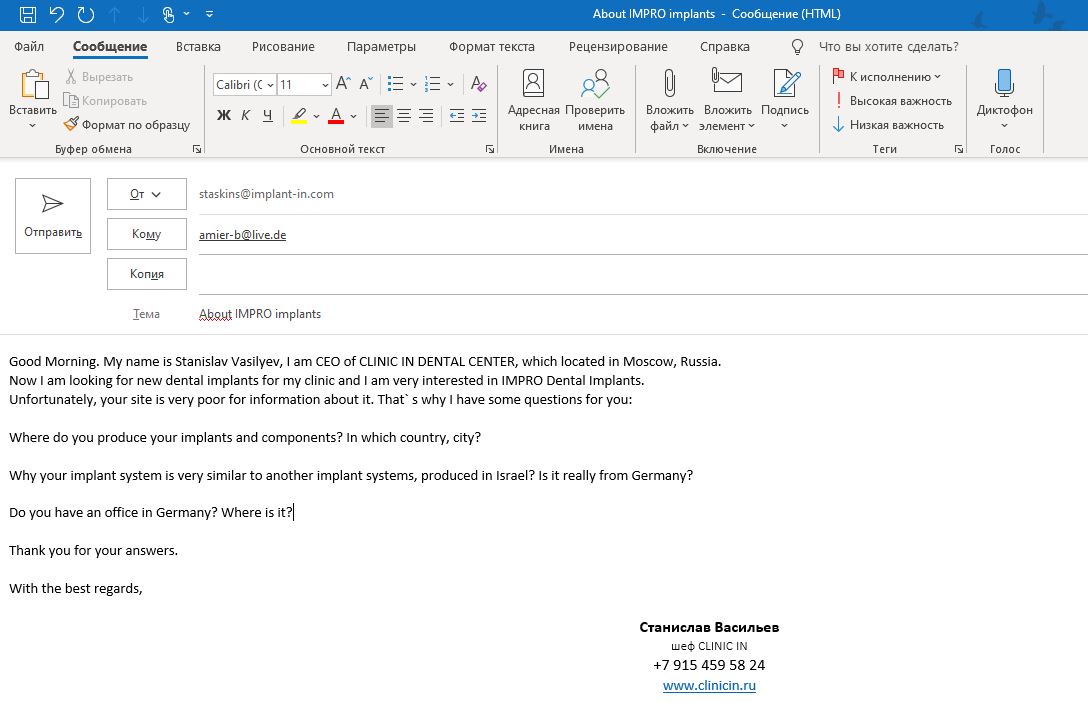Click the Save icon in title bar

(28, 14)
